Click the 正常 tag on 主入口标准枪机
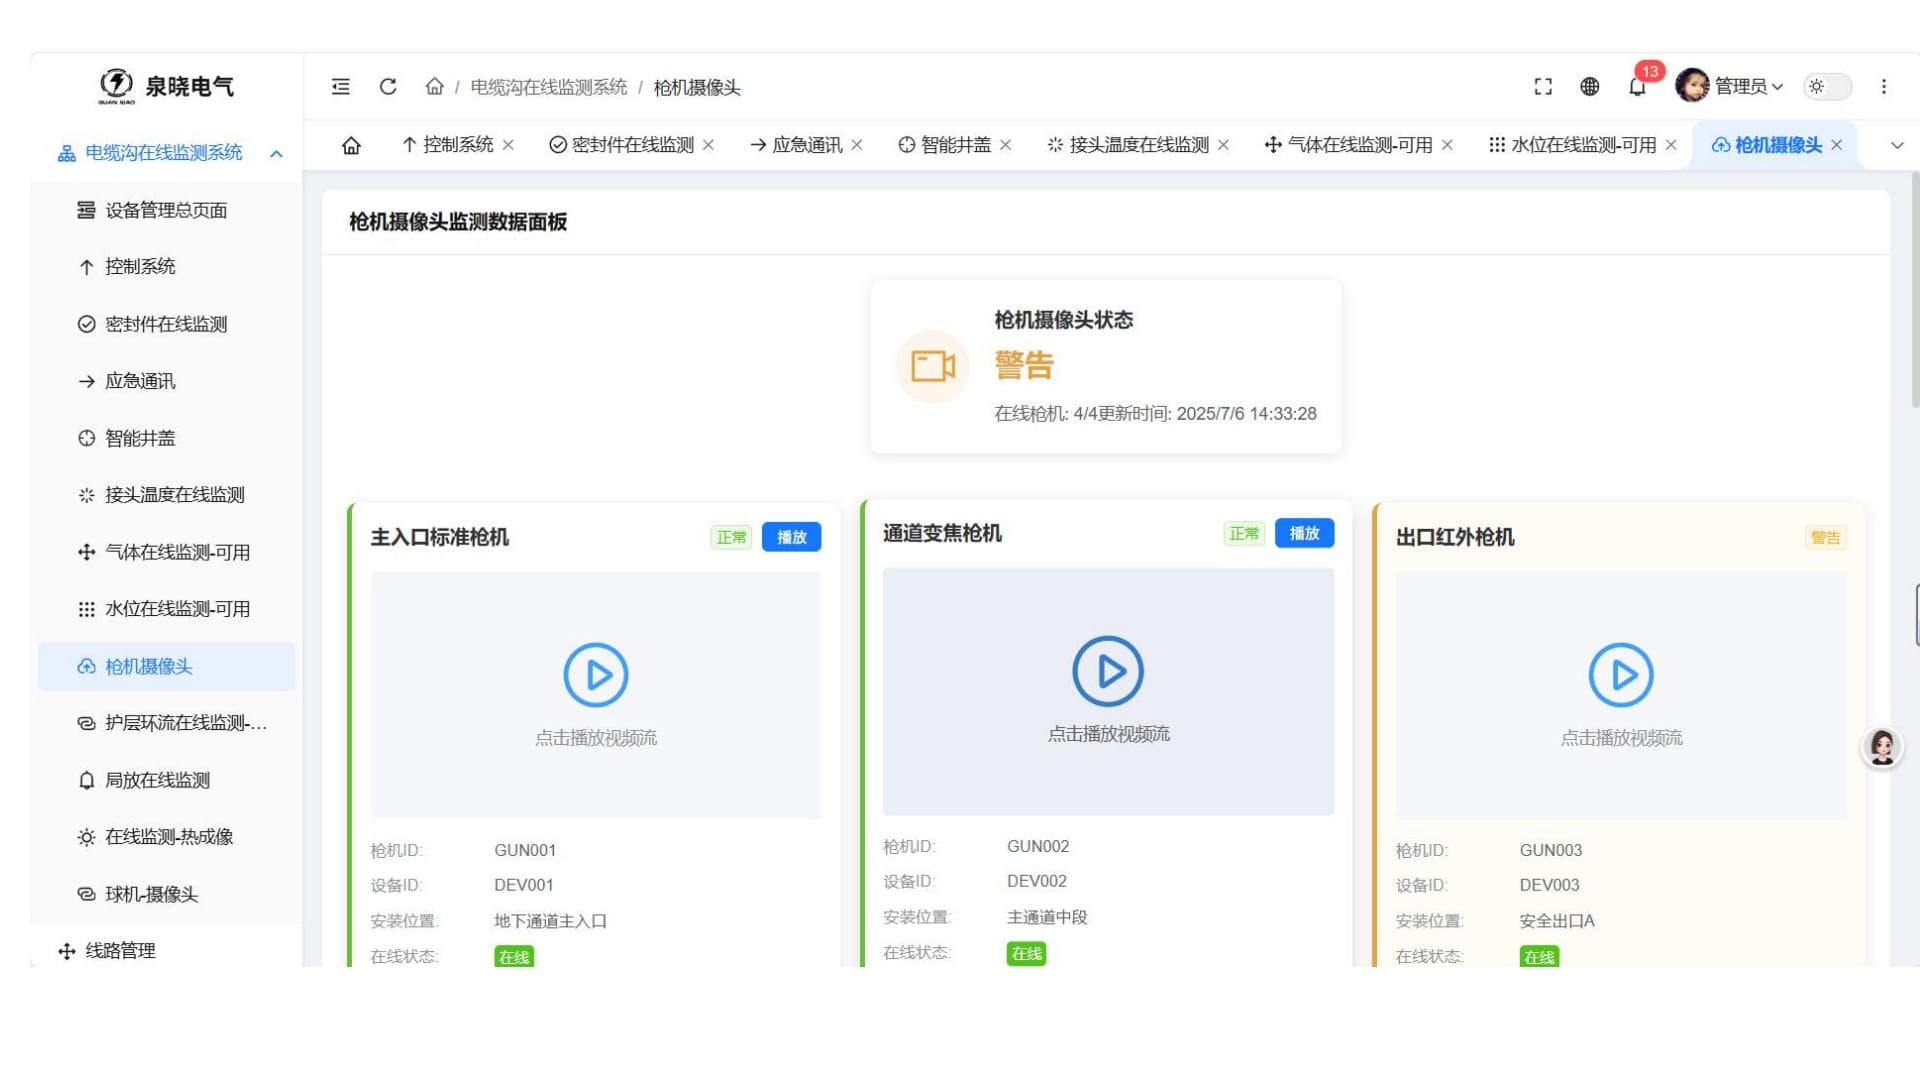Viewport: 1920px width, 1080px height. tap(731, 538)
